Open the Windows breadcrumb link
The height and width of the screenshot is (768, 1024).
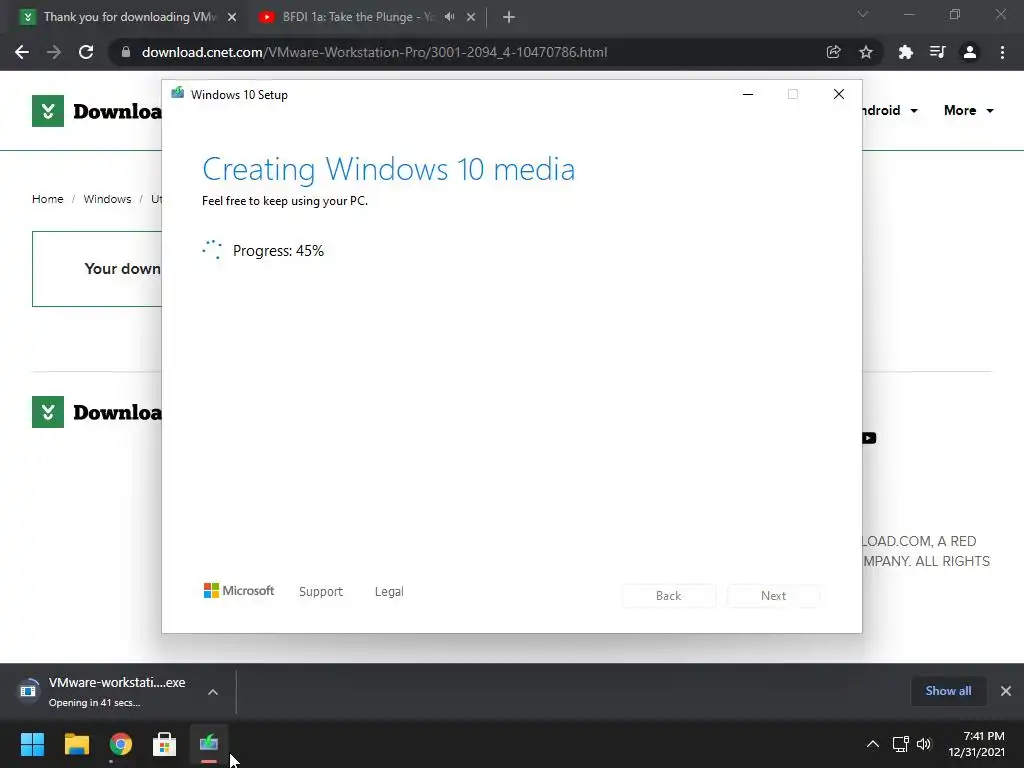click(107, 199)
